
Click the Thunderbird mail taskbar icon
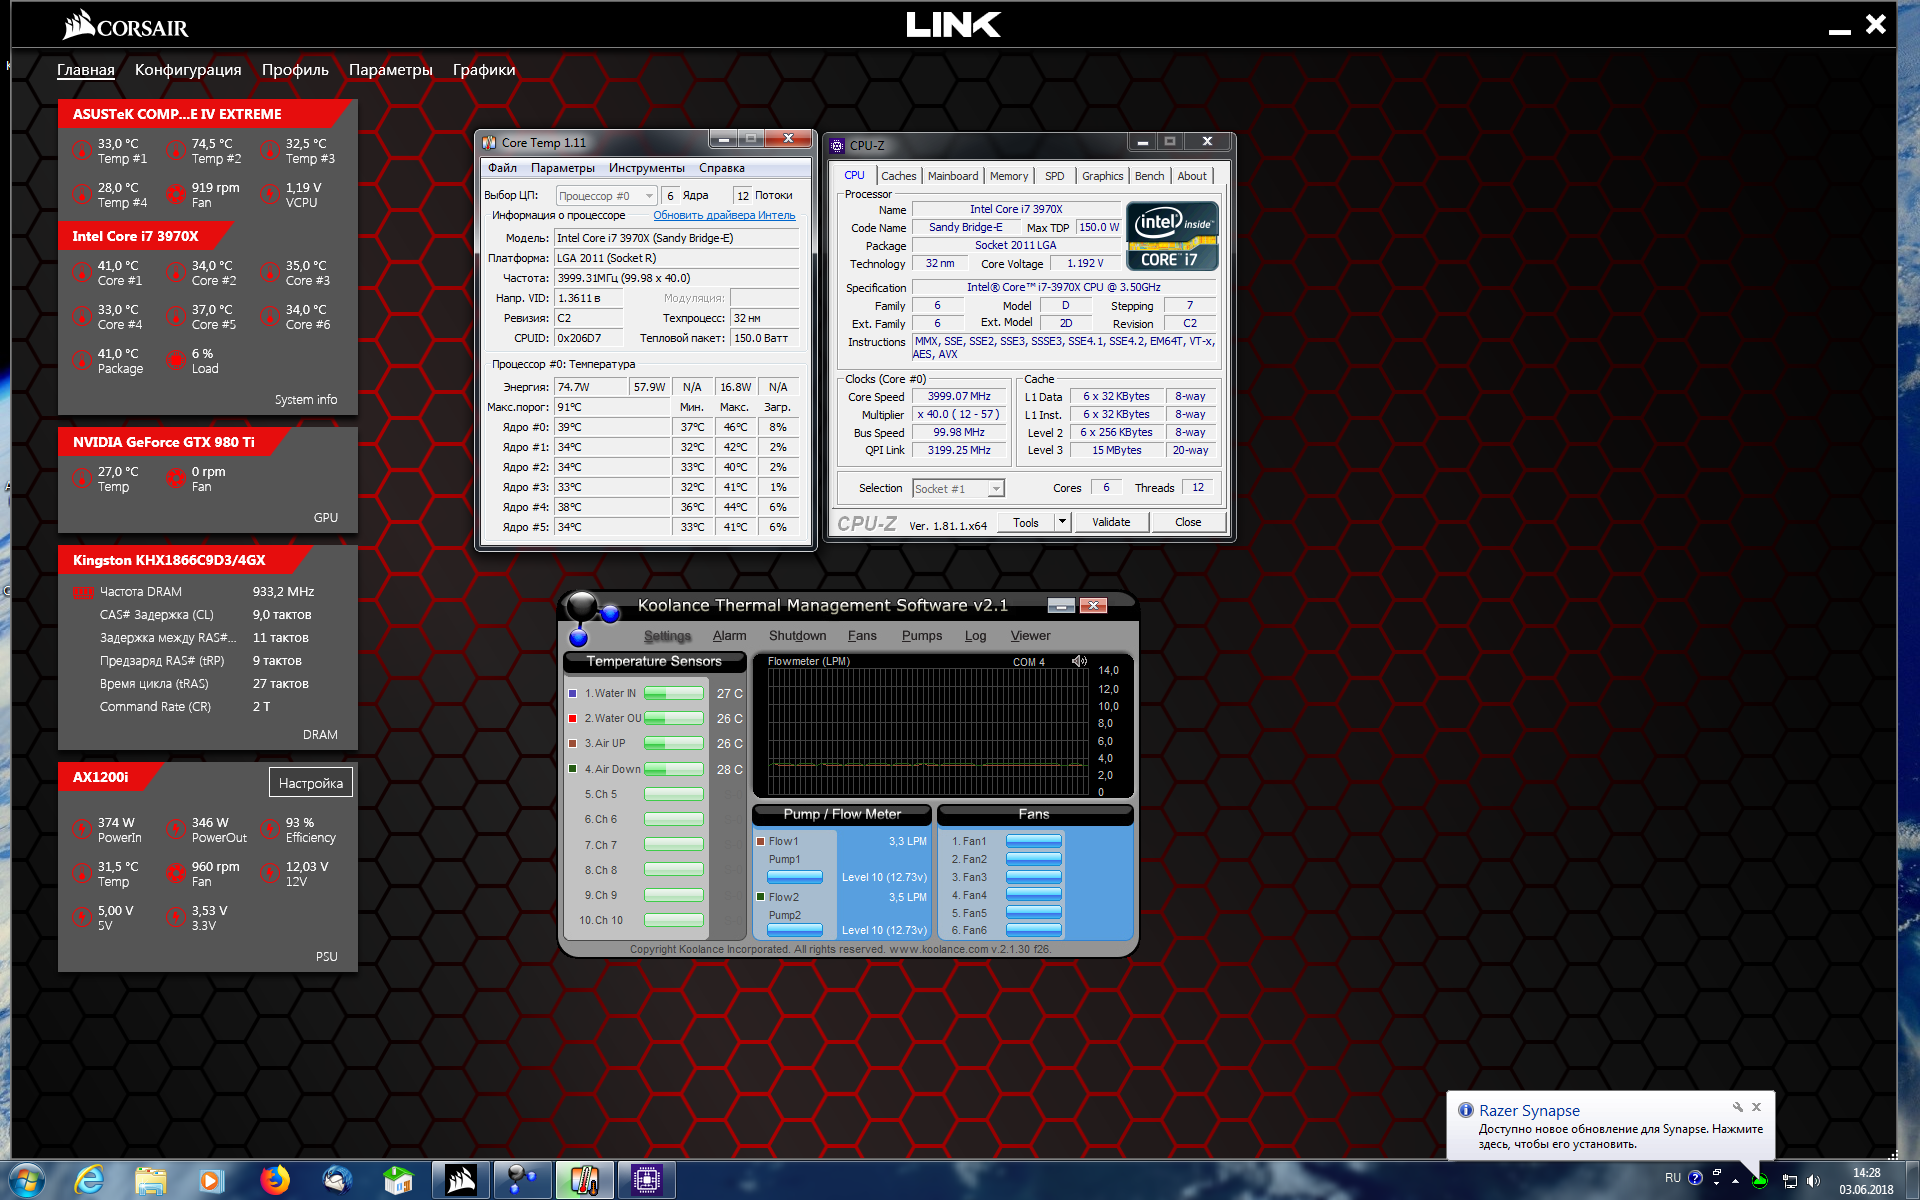pyautogui.click(x=337, y=1180)
